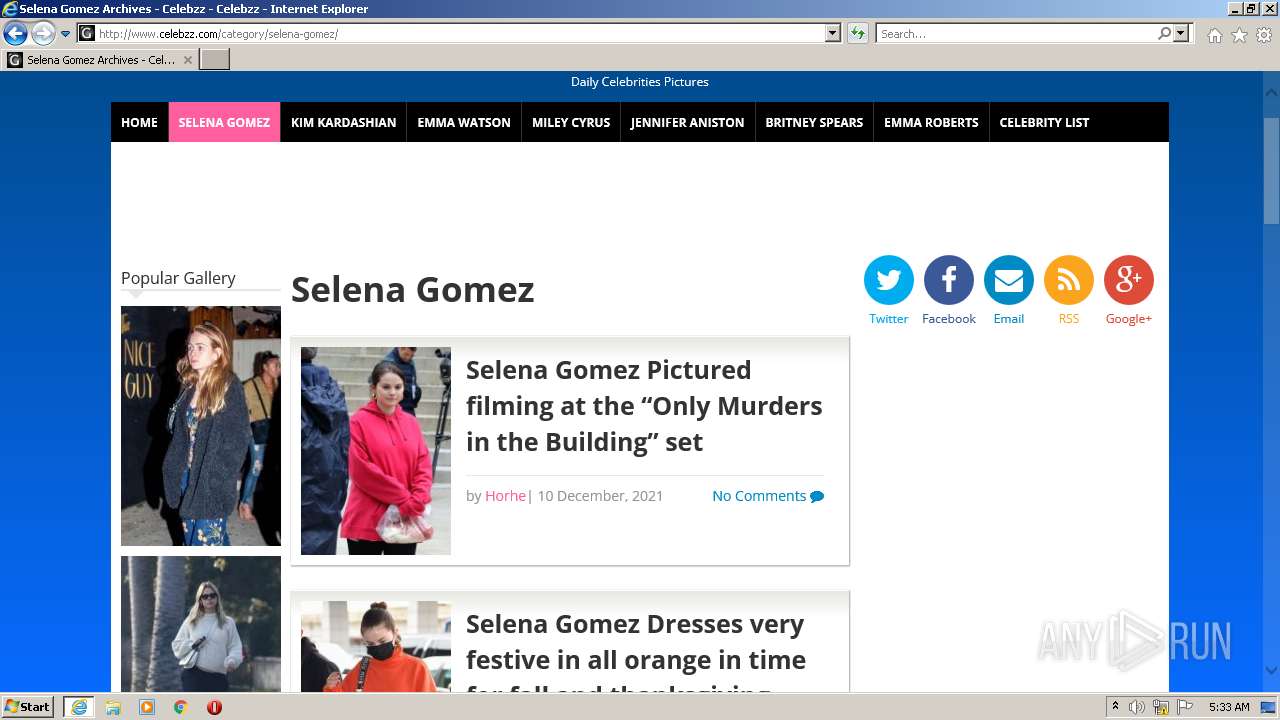The image size is (1280, 720).
Task: Launch Internet Explorer from taskbar
Action: [78, 707]
